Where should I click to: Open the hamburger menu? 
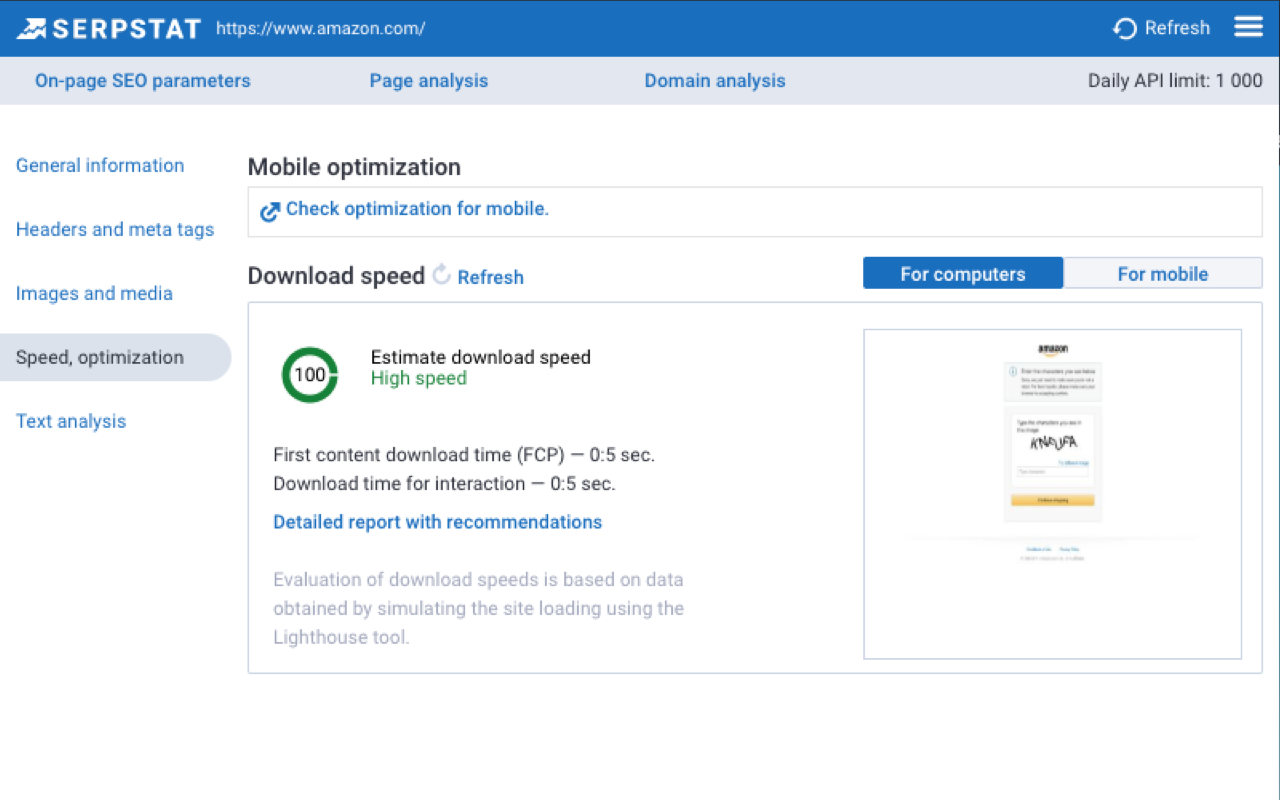tap(1248, 27)
